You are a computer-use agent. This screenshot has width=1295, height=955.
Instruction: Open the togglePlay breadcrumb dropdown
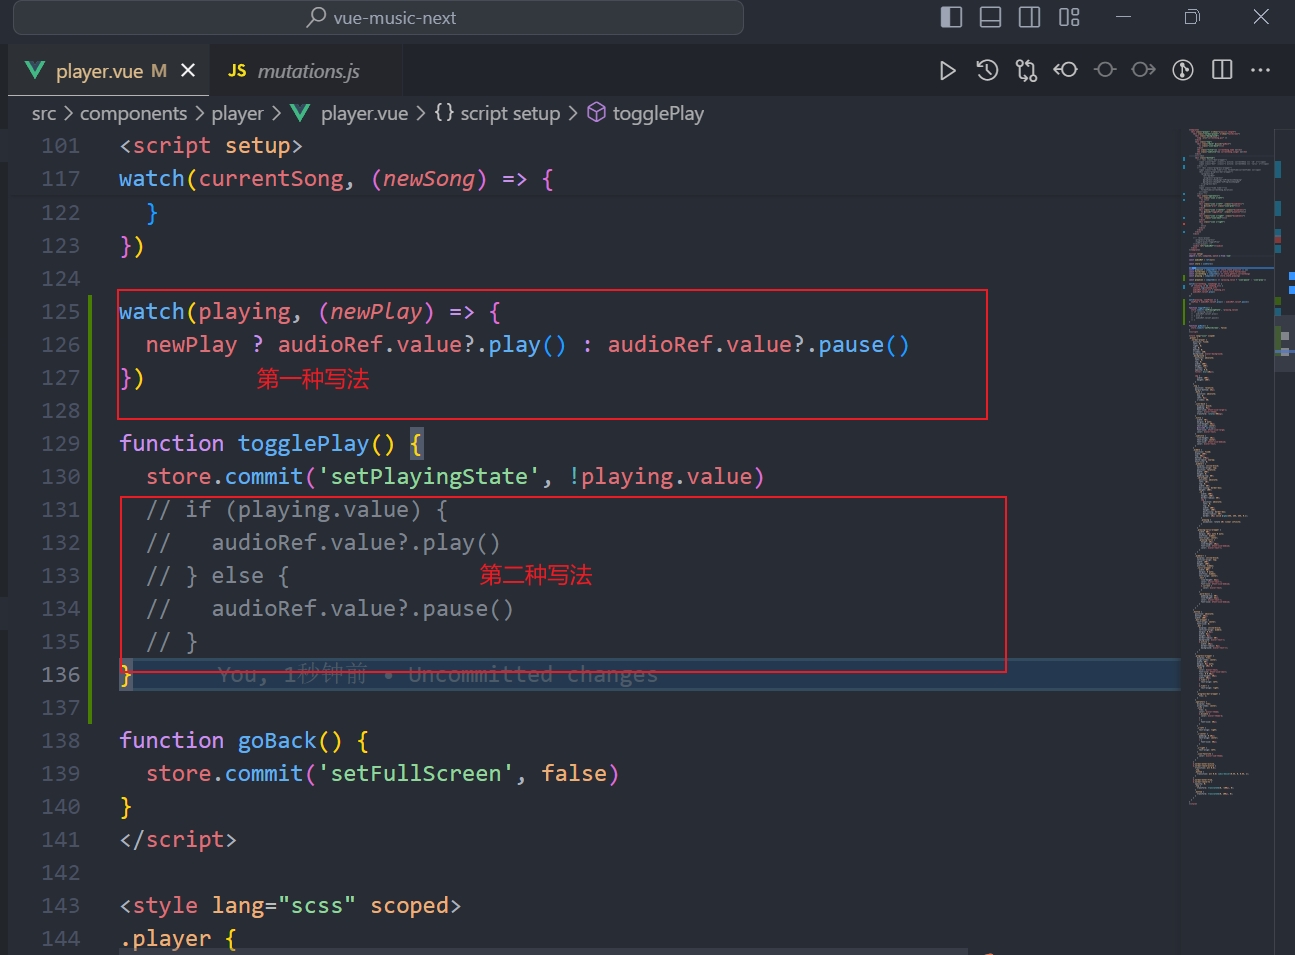point(658,113)
